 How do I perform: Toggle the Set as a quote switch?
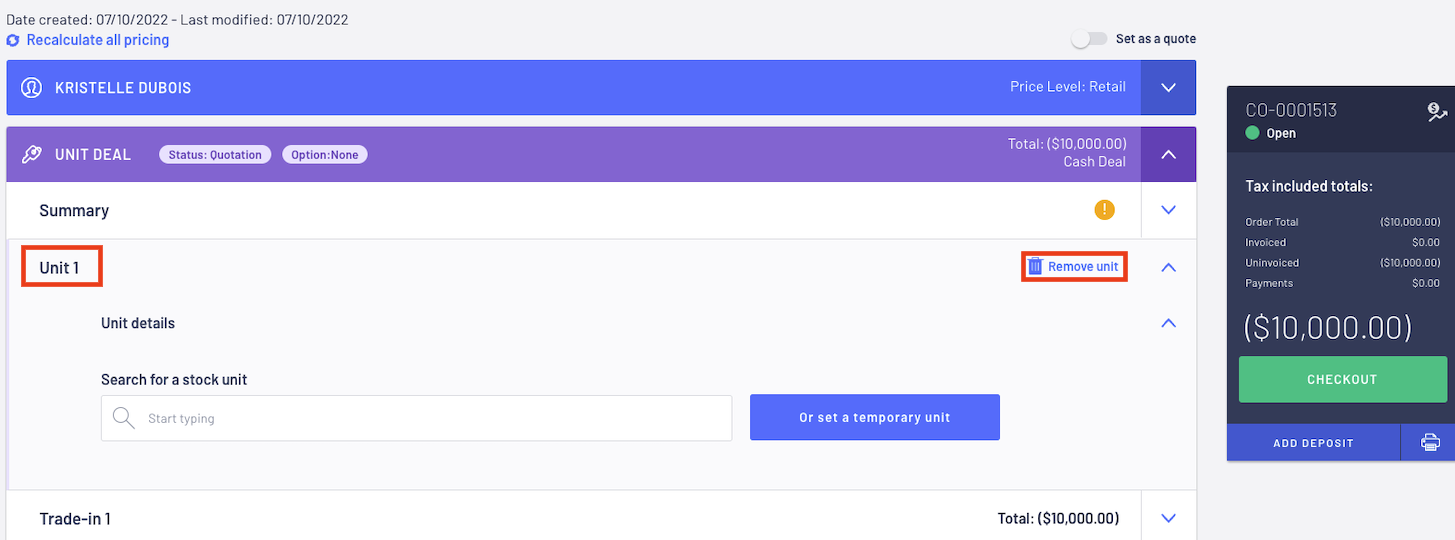(1090, 39)
